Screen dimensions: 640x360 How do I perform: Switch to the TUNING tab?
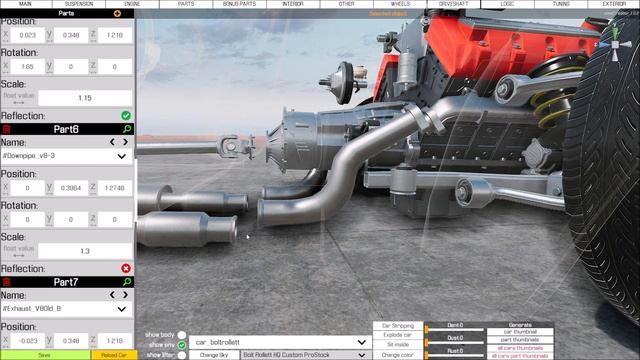[x=561, y=4]
